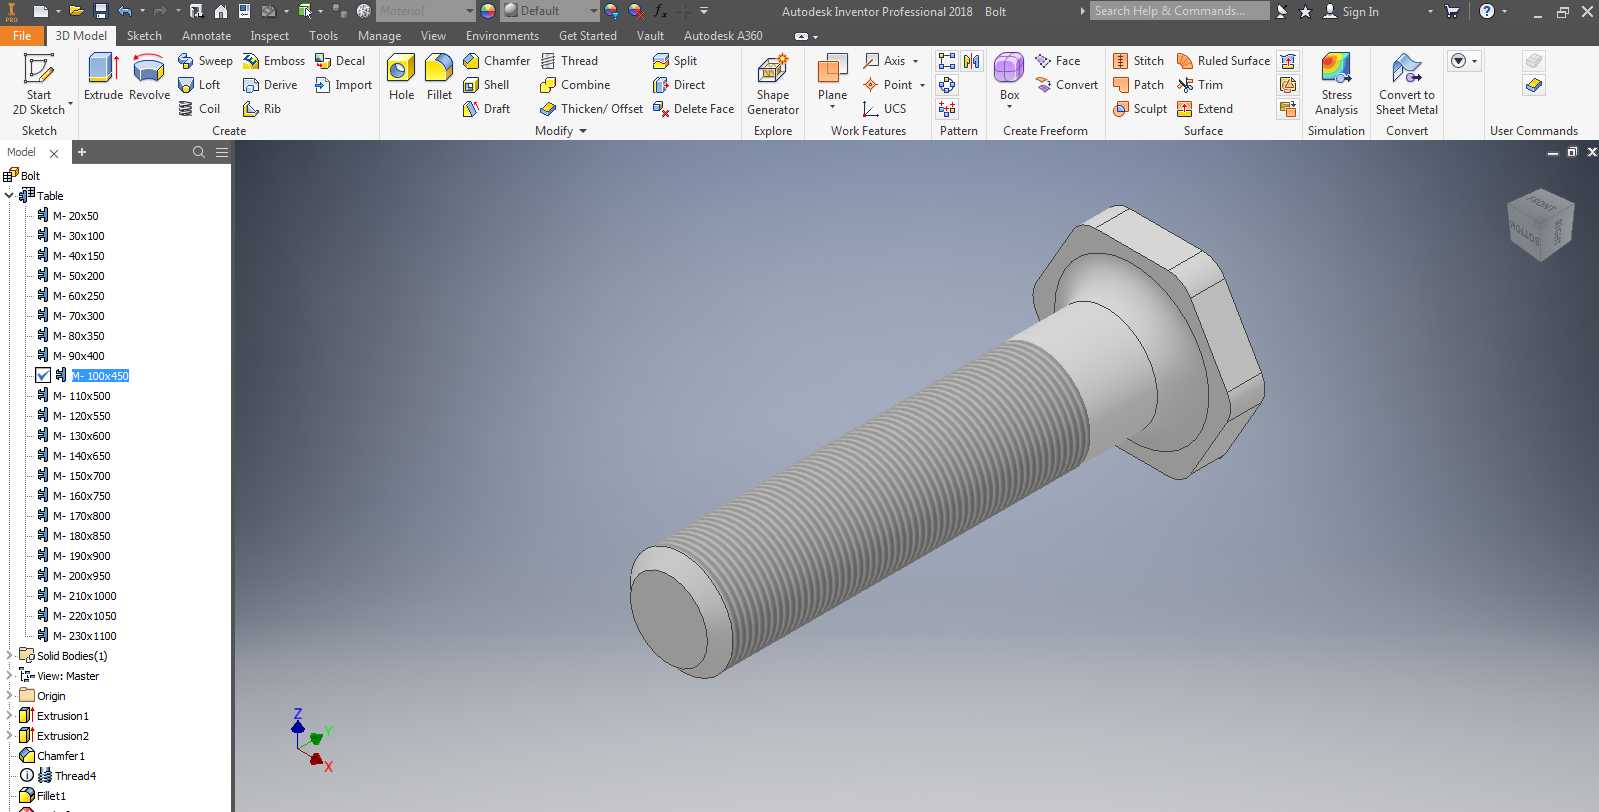The width and height of the screenshot is (1599, 812).
Task: Open the Plane dropdown arrow
Action: [x=832, y=107]
